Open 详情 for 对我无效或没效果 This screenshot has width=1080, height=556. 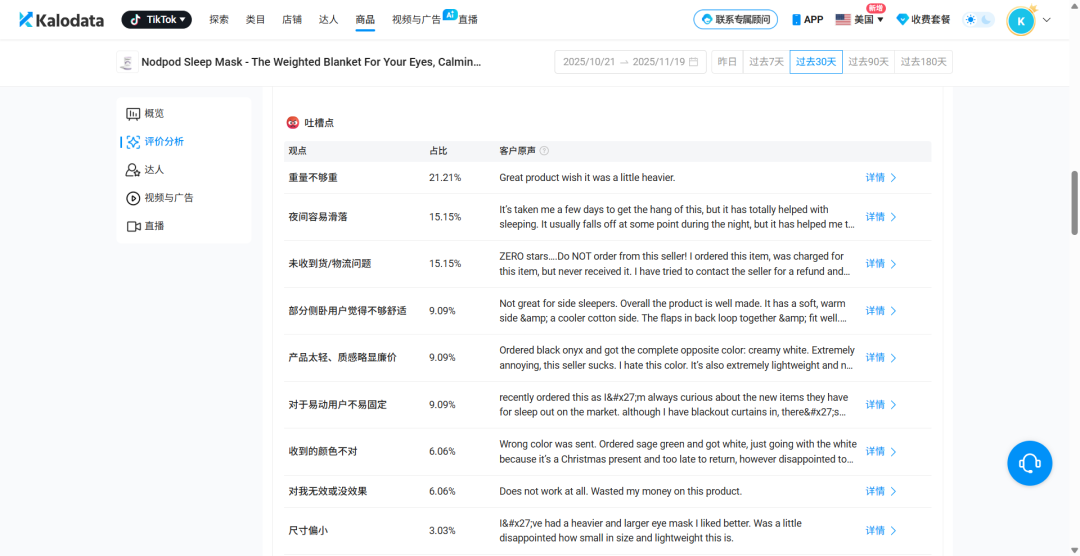[881, 491]
